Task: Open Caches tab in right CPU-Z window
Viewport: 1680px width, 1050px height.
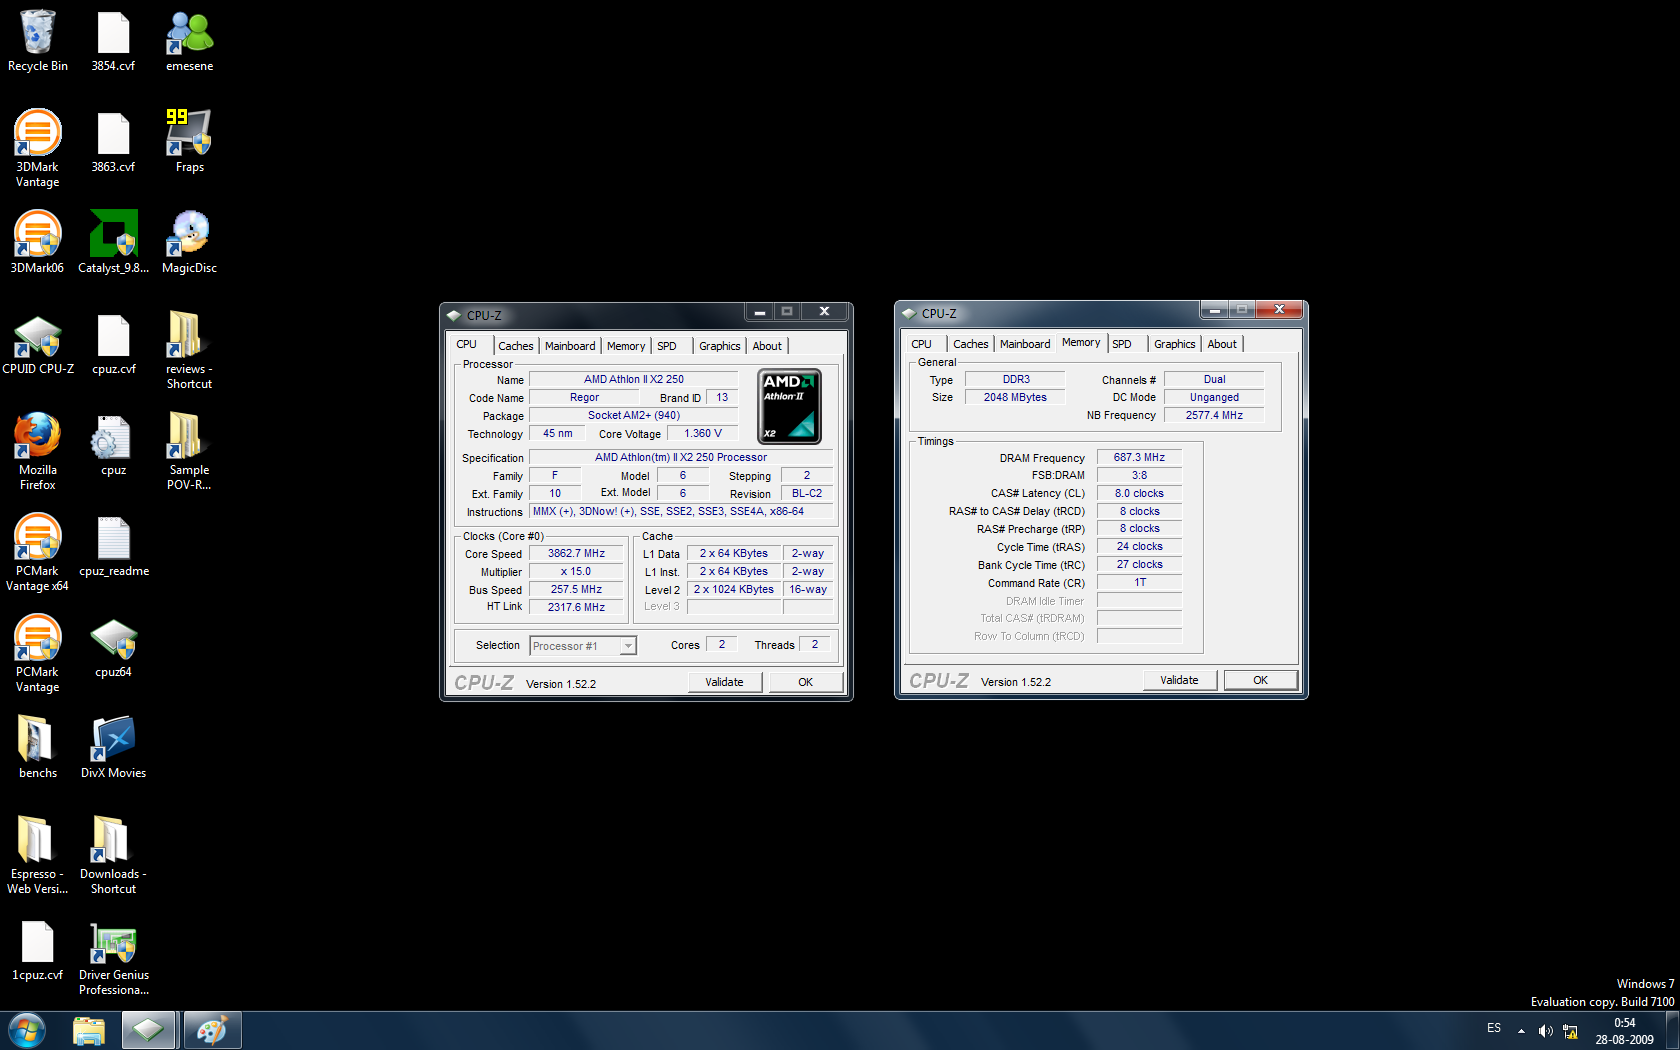Action: [x=970, y=344]
